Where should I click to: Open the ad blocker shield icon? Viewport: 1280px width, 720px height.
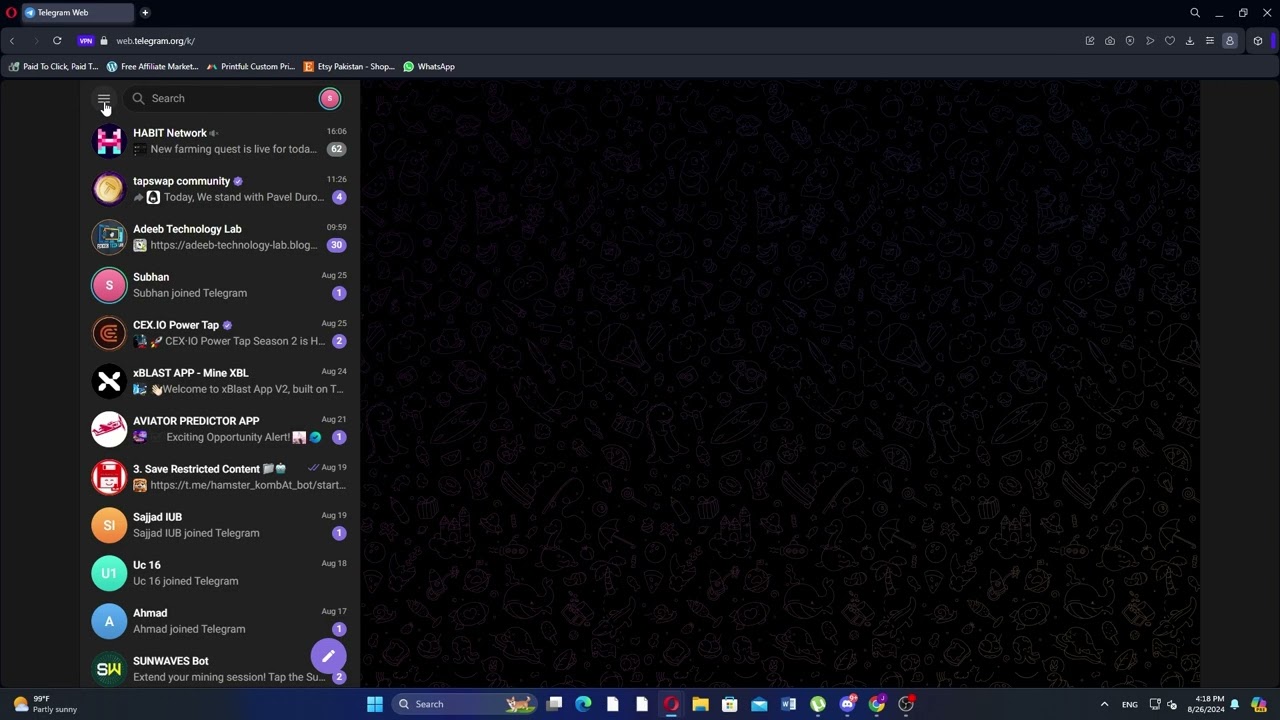pos(1130,41)
